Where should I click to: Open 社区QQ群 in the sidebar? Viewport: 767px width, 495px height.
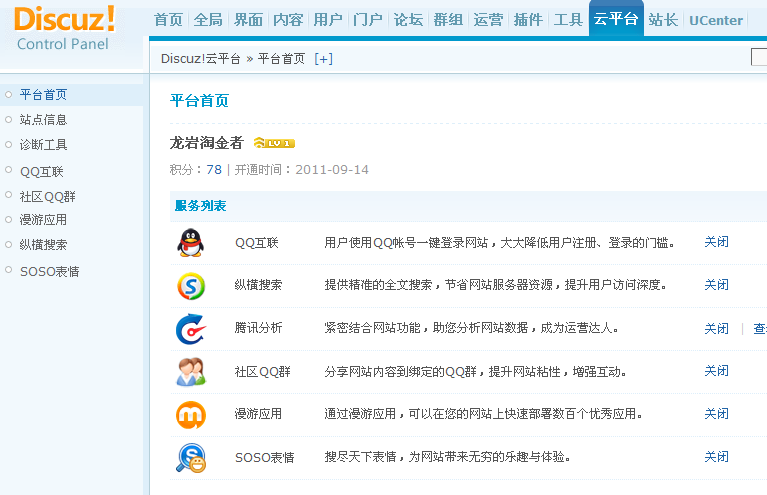47,197
